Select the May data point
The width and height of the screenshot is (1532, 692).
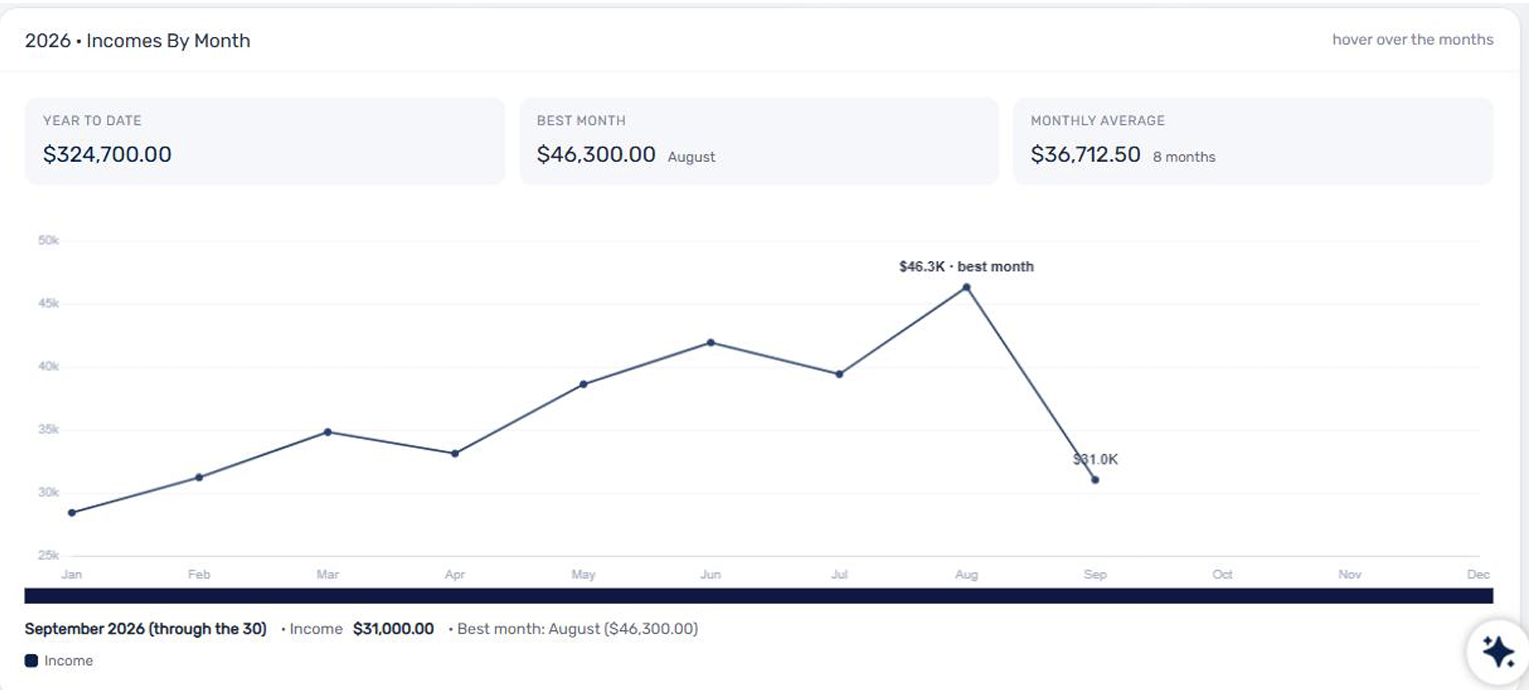click(583, 384)
